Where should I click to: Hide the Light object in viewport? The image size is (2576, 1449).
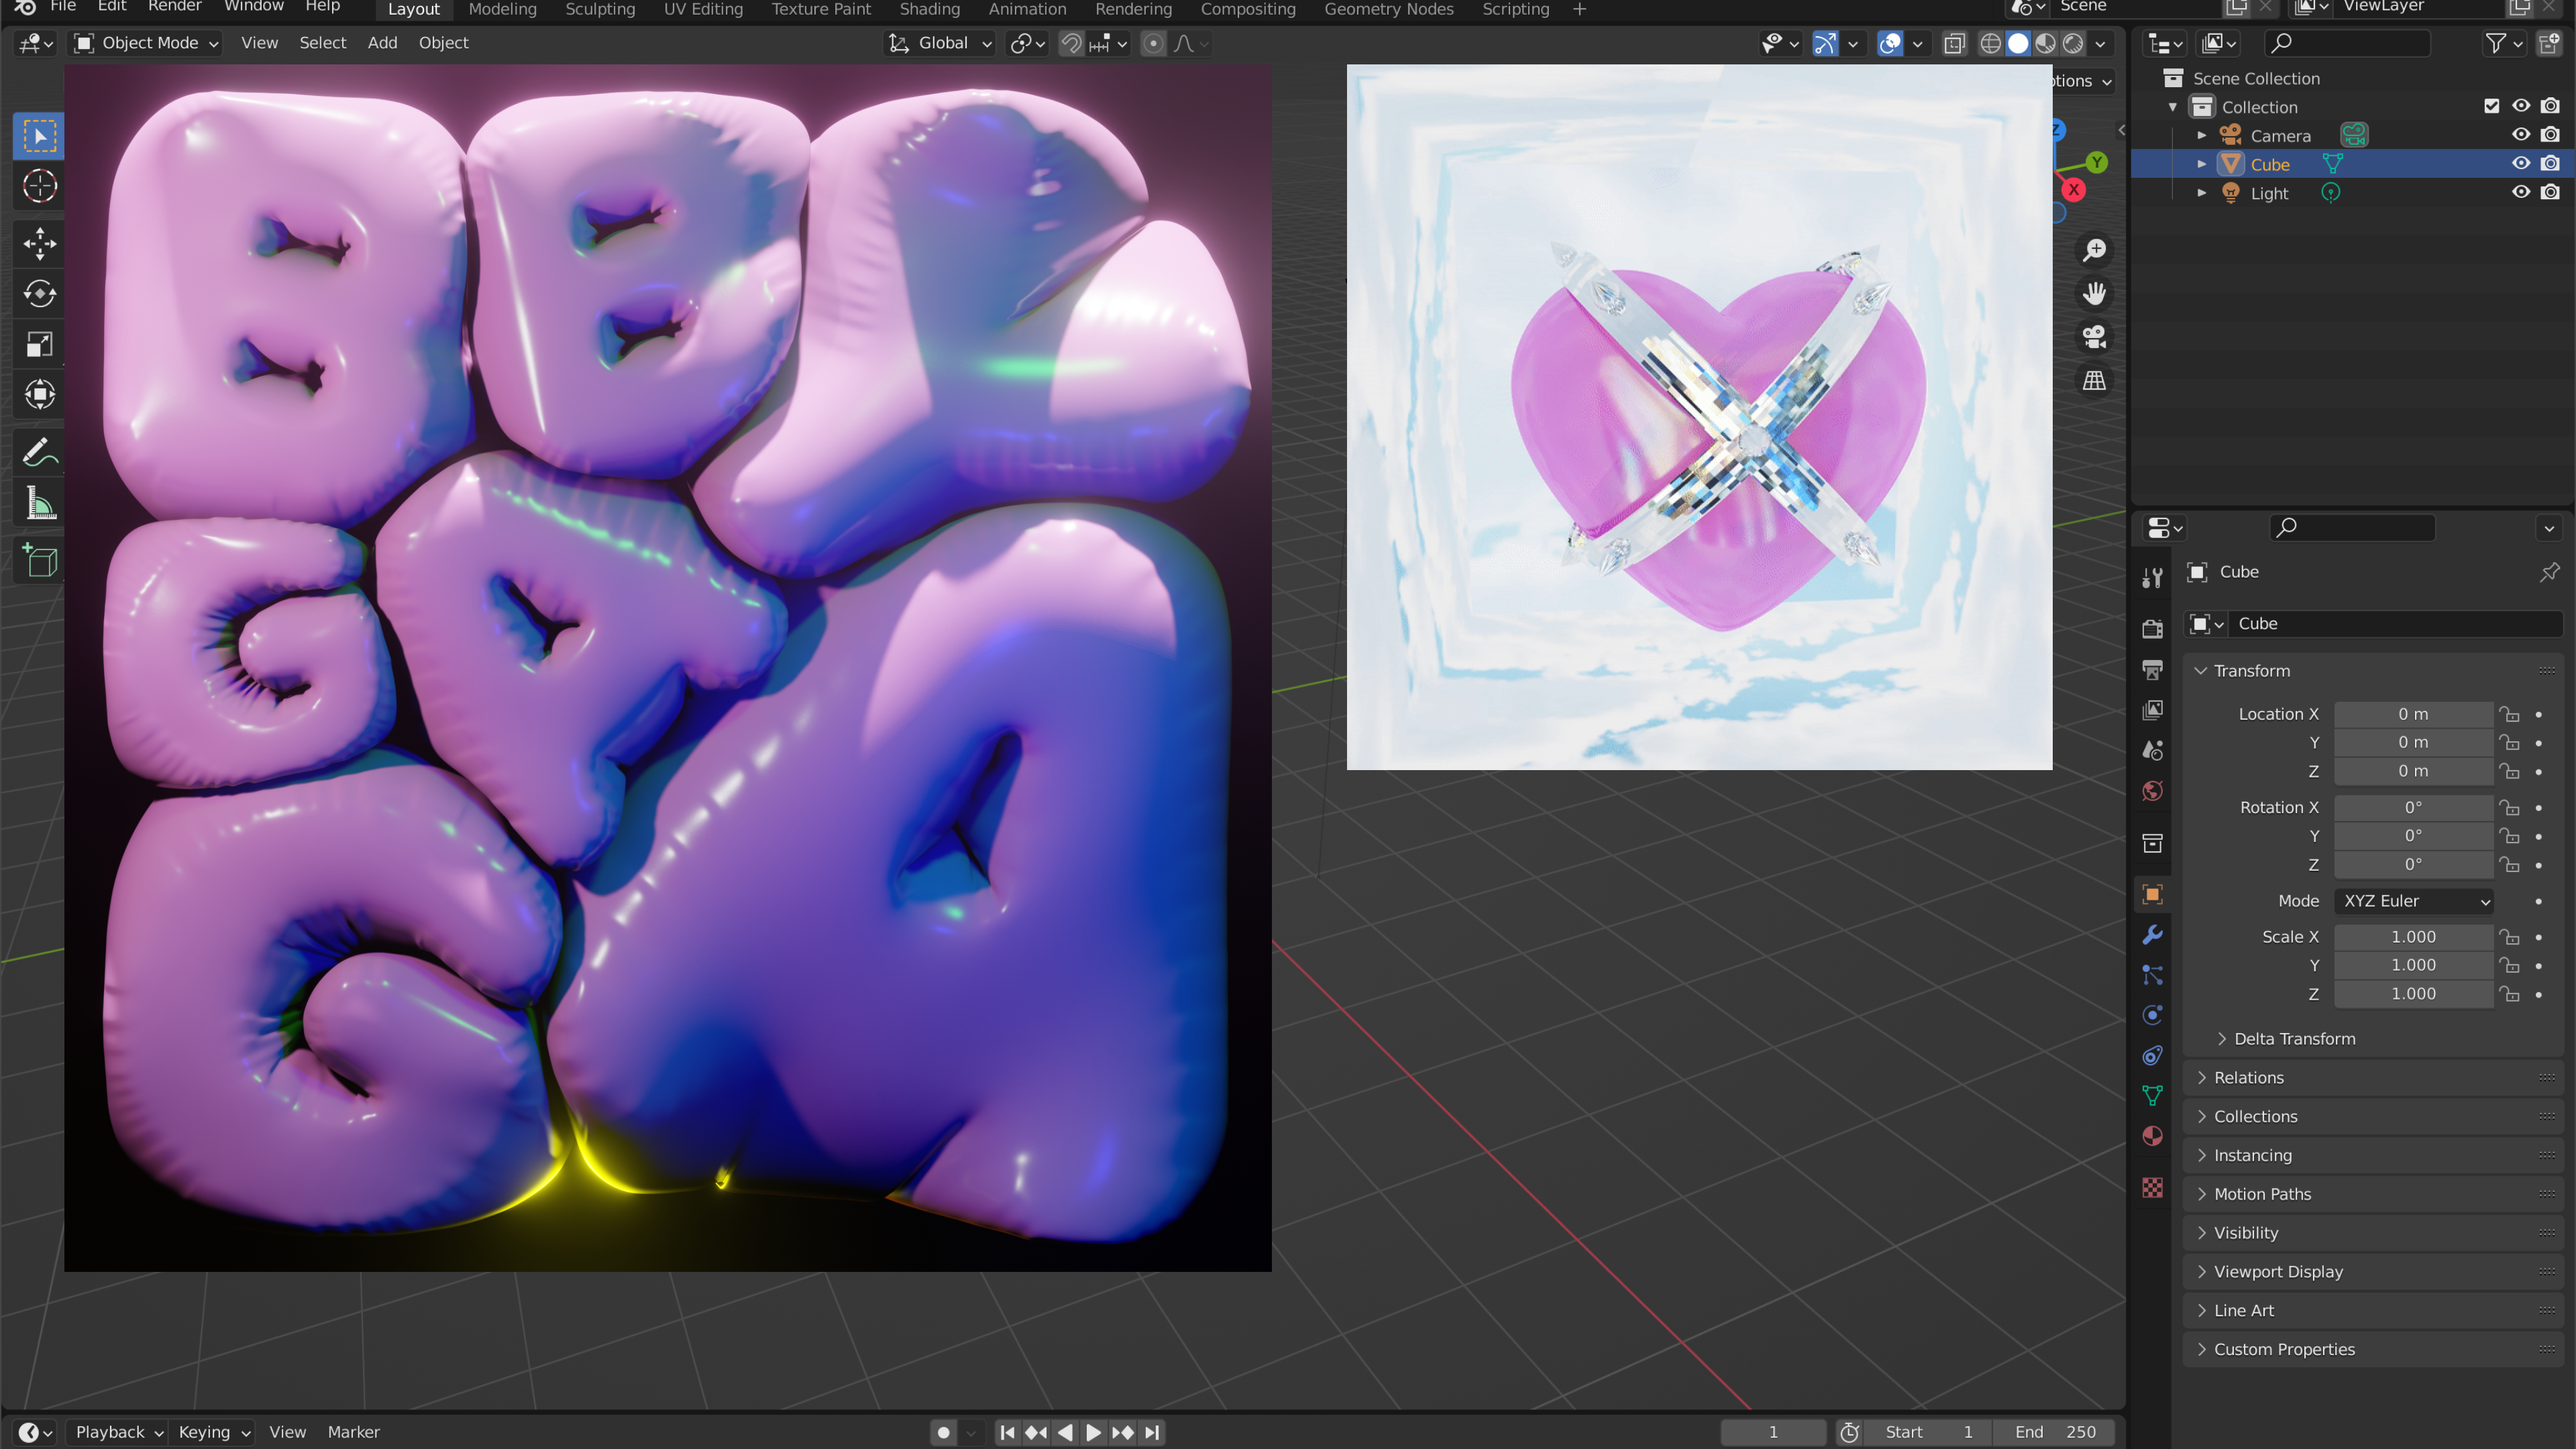tap(2520, 192)
